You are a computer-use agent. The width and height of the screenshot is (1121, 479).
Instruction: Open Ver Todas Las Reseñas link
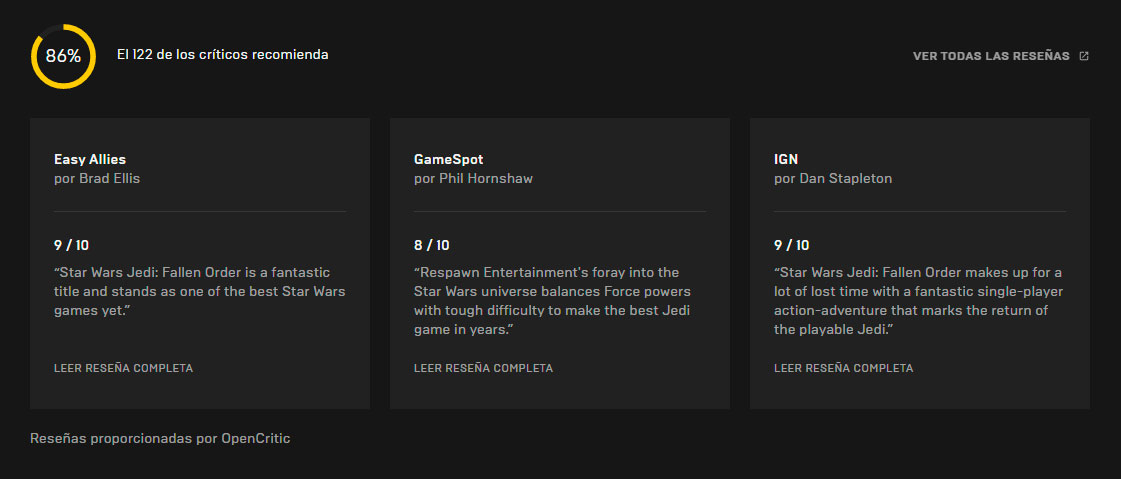991,56
